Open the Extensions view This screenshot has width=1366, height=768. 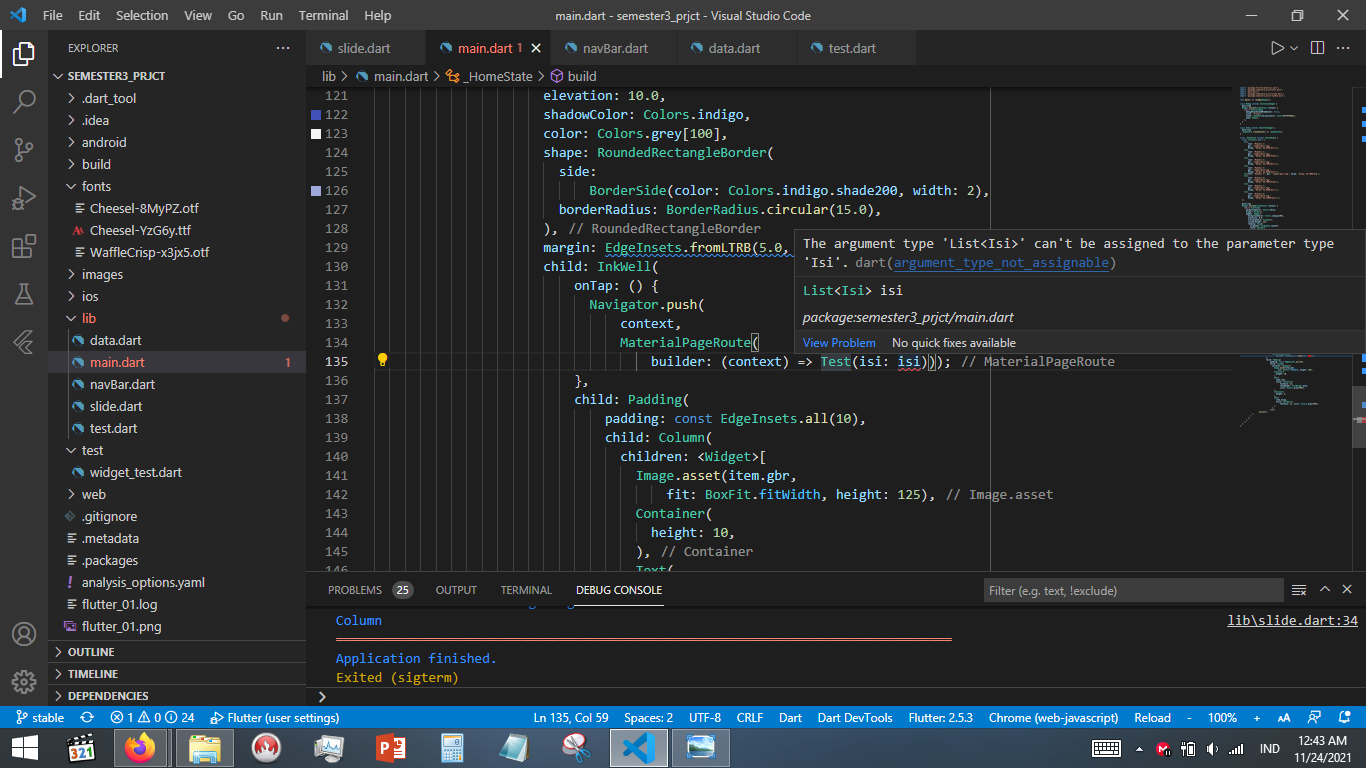(24, 246)
